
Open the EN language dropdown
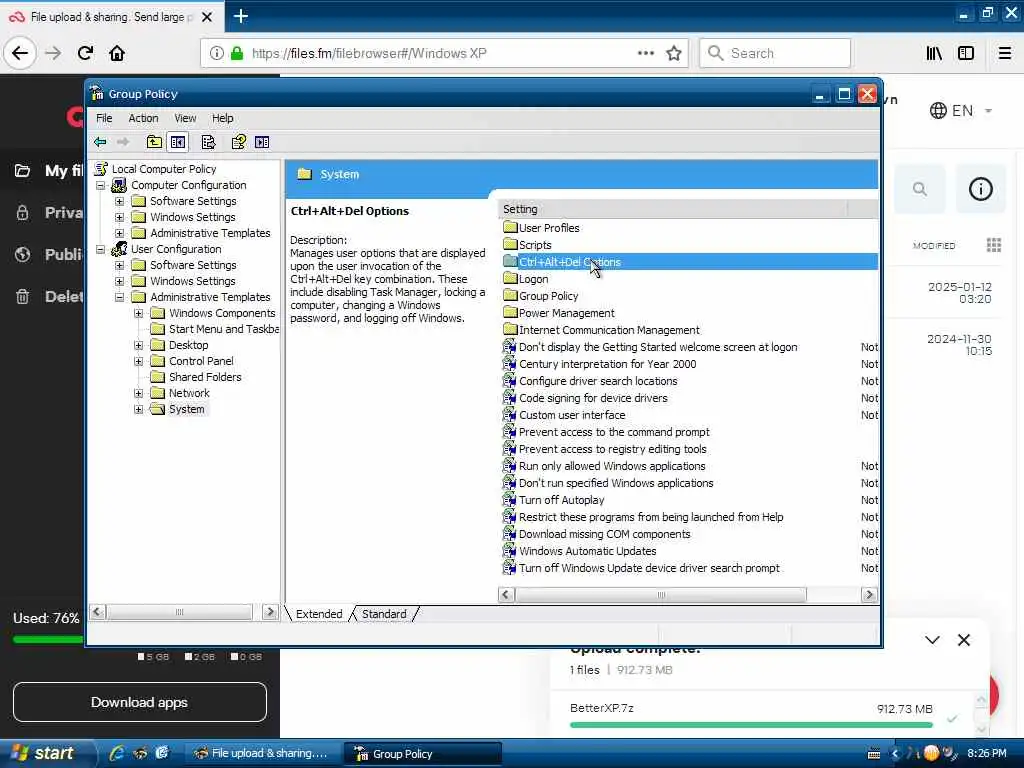tap(961, 110)
